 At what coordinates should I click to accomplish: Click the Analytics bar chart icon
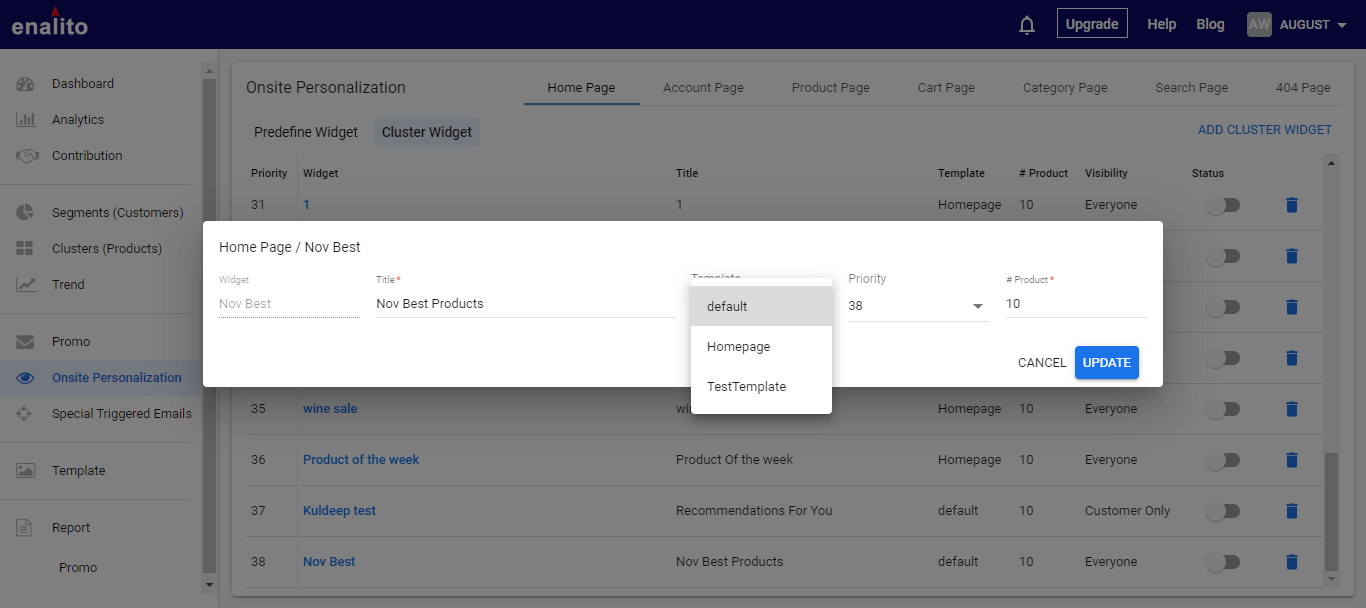coord(26,120)
